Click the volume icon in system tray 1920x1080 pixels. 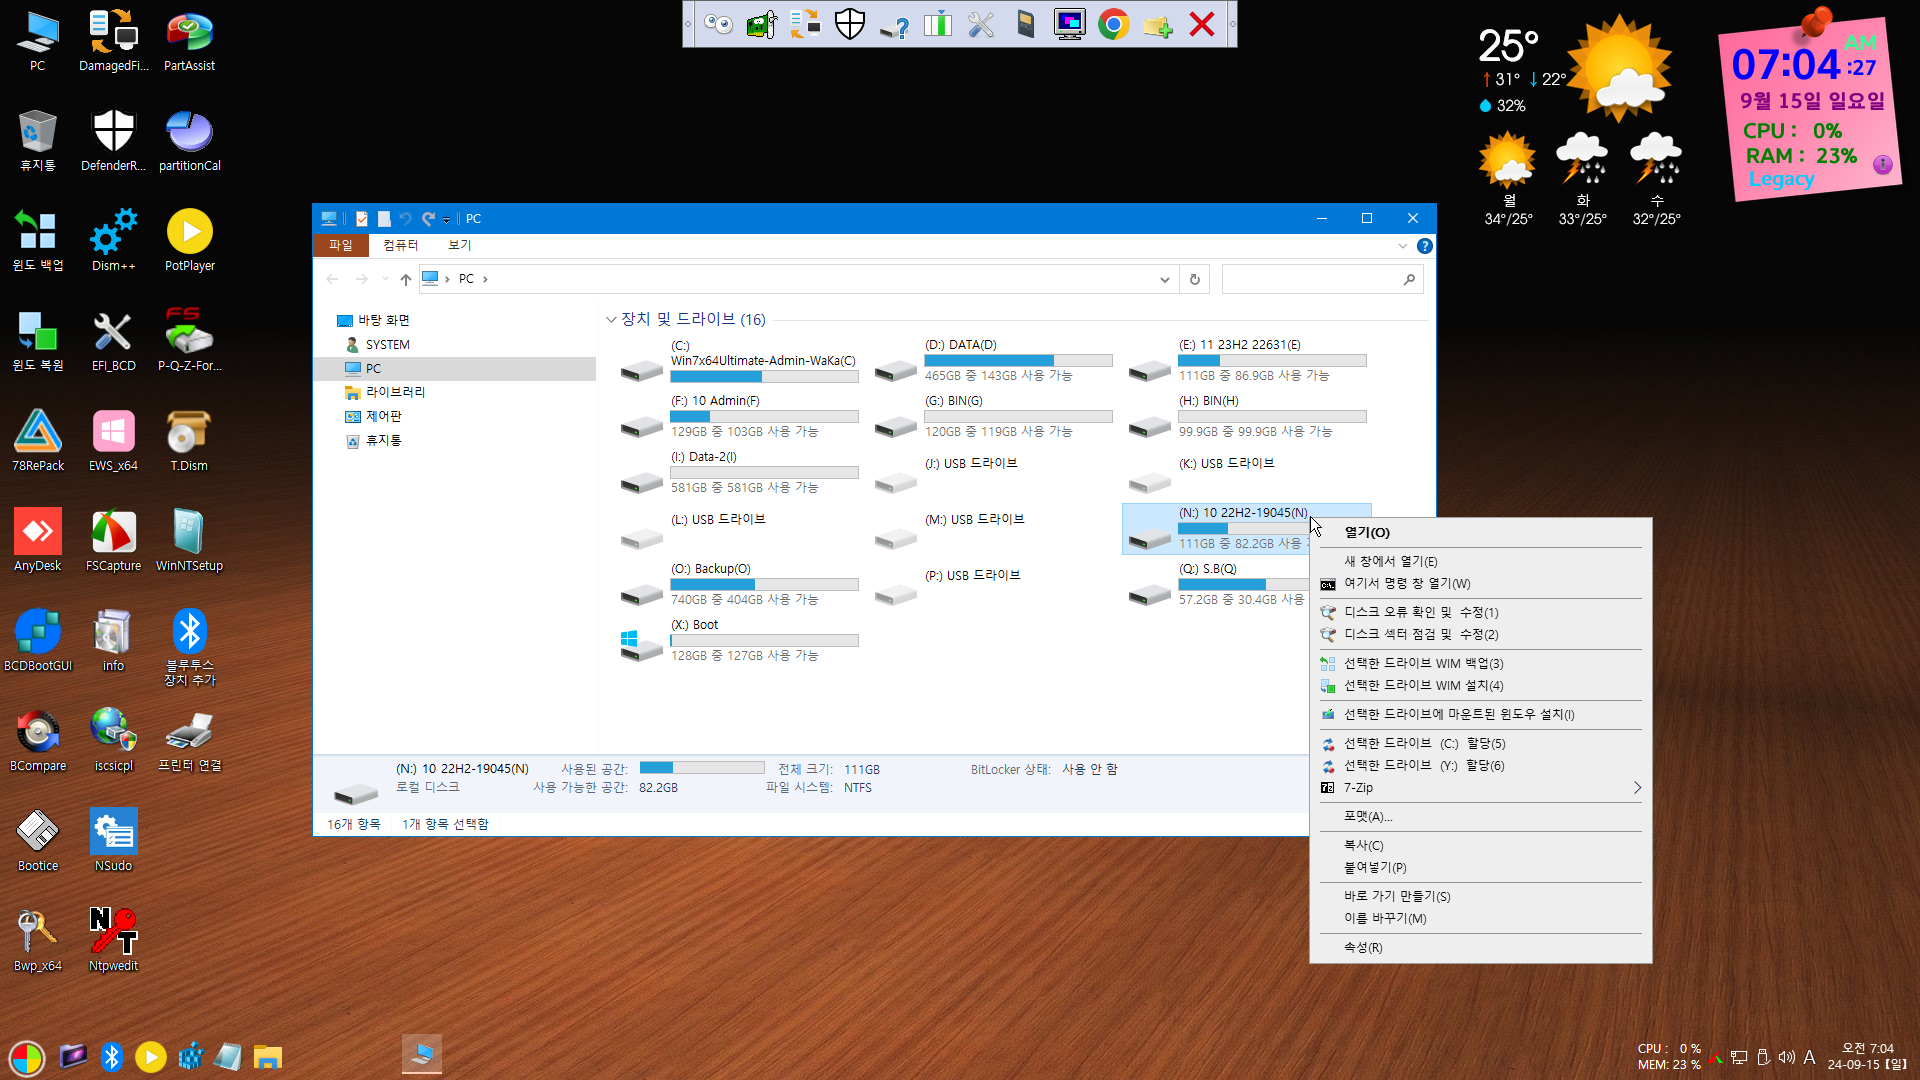(x=1786, y=1057)
